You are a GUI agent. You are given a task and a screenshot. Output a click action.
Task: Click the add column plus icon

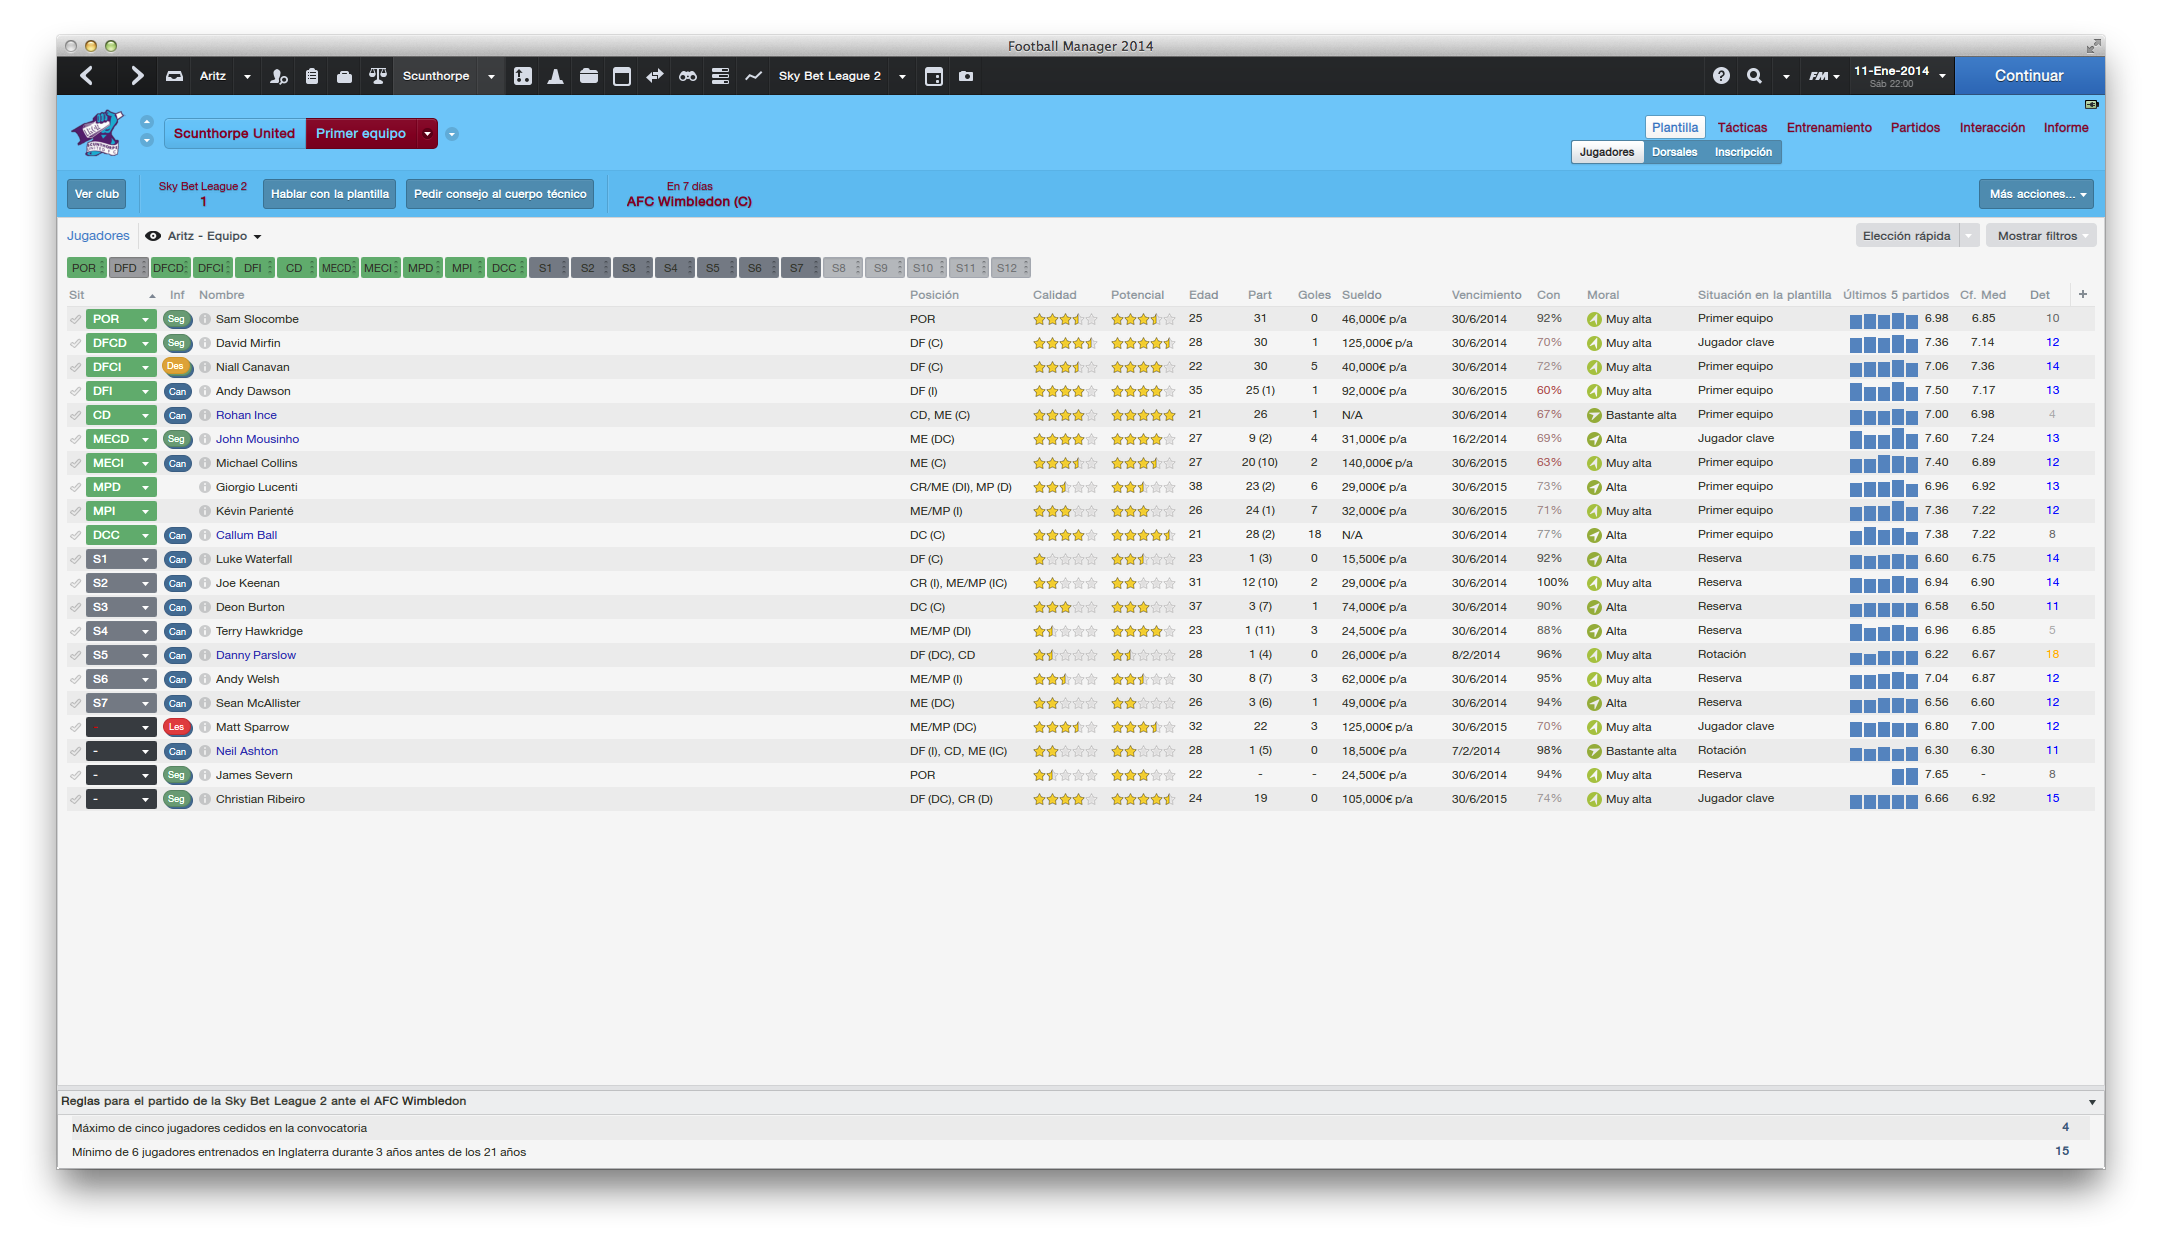point(2083,294)
